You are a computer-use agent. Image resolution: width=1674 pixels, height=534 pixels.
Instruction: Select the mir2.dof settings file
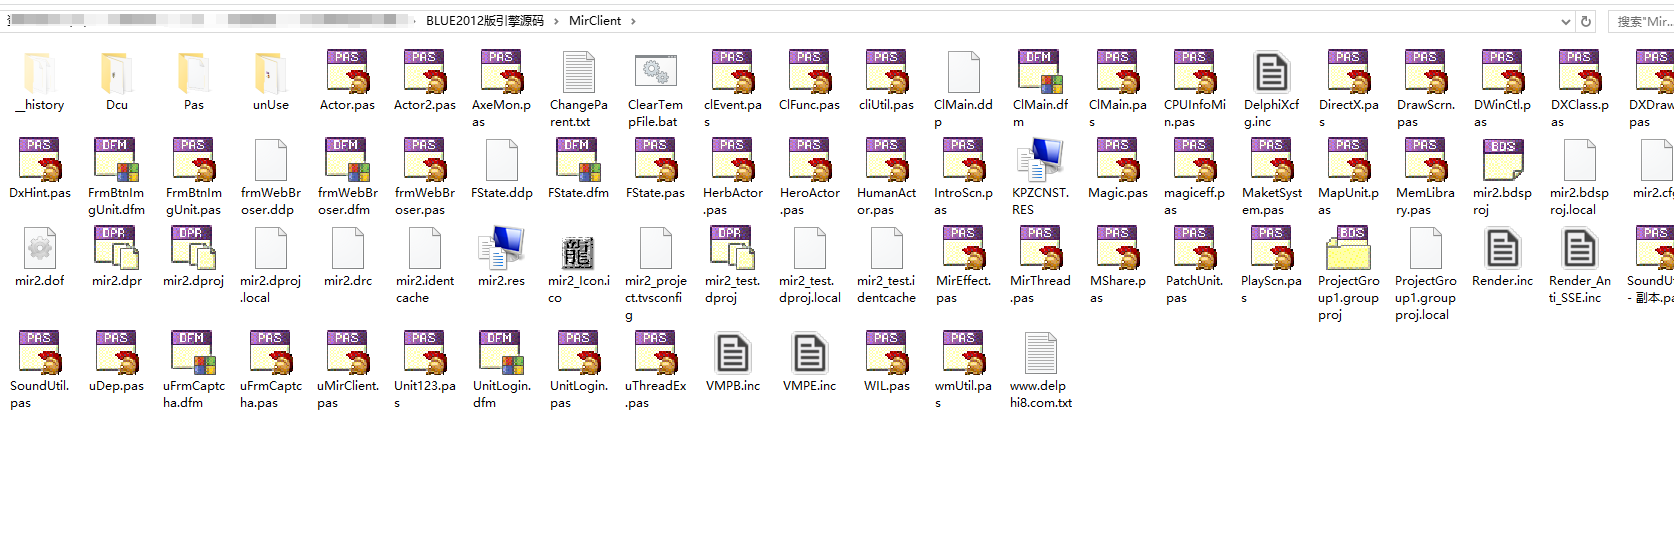[40, 251]
